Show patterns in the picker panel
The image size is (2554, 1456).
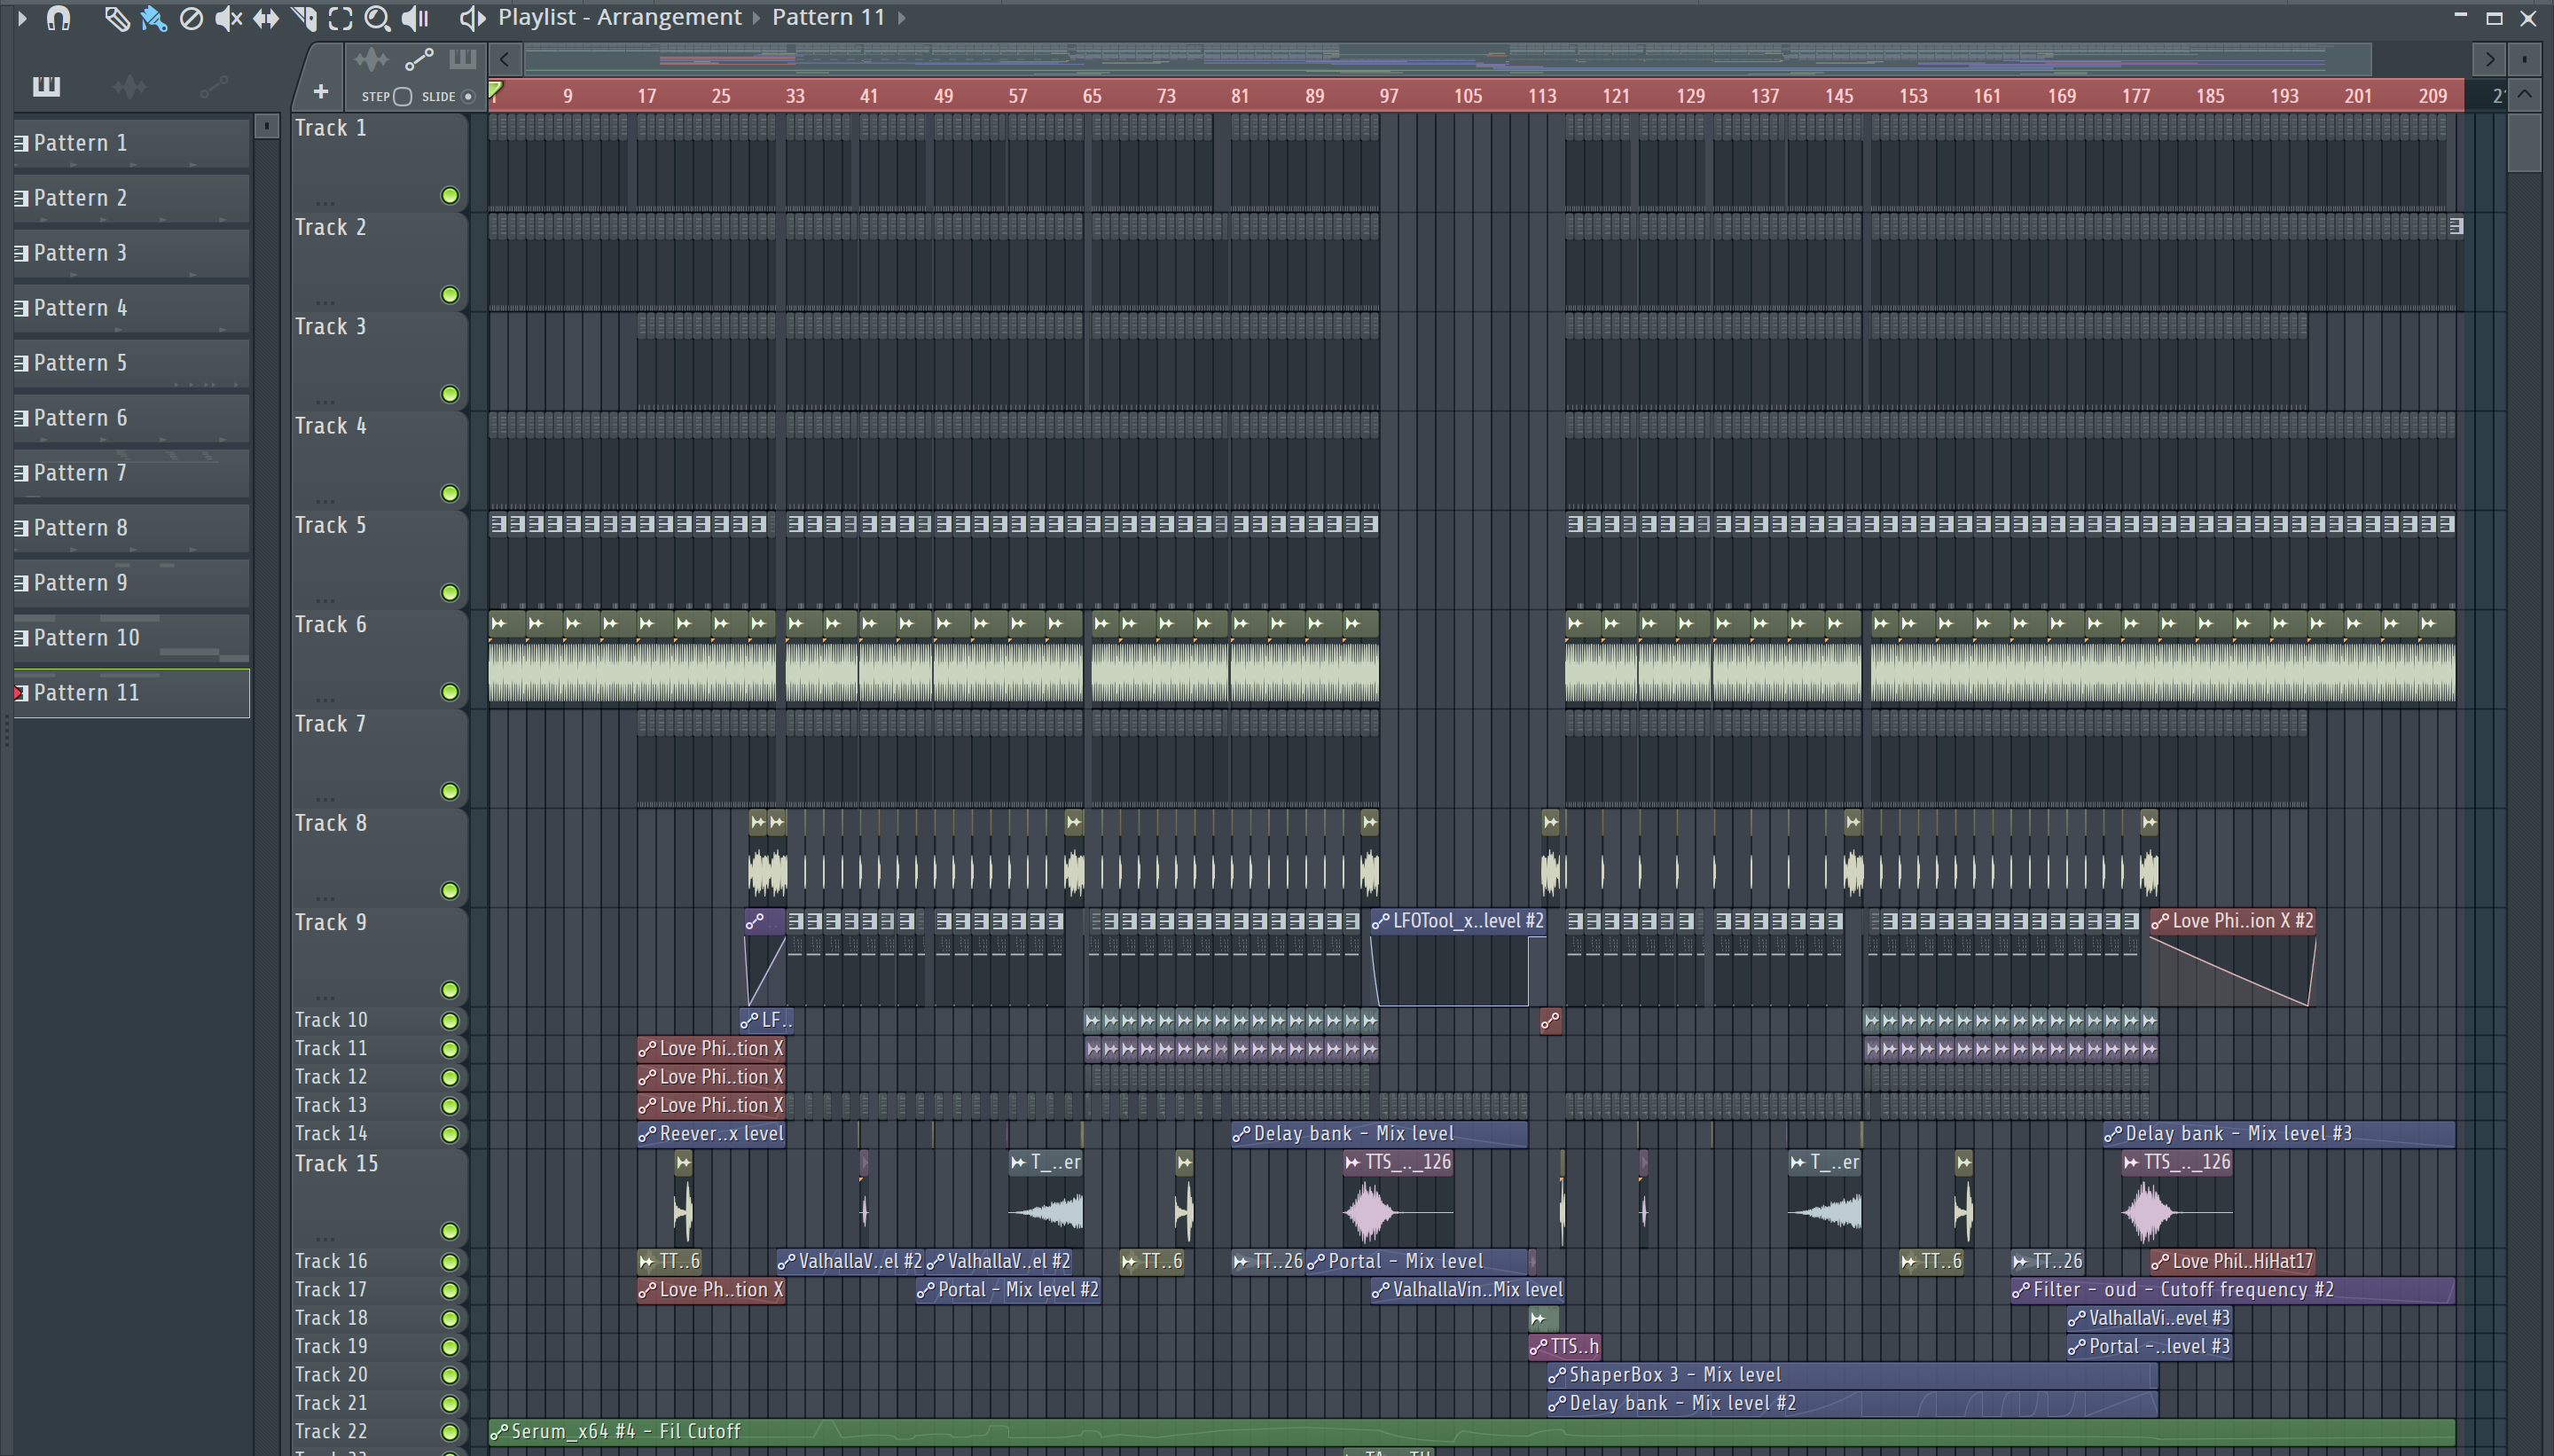(46, 86)
